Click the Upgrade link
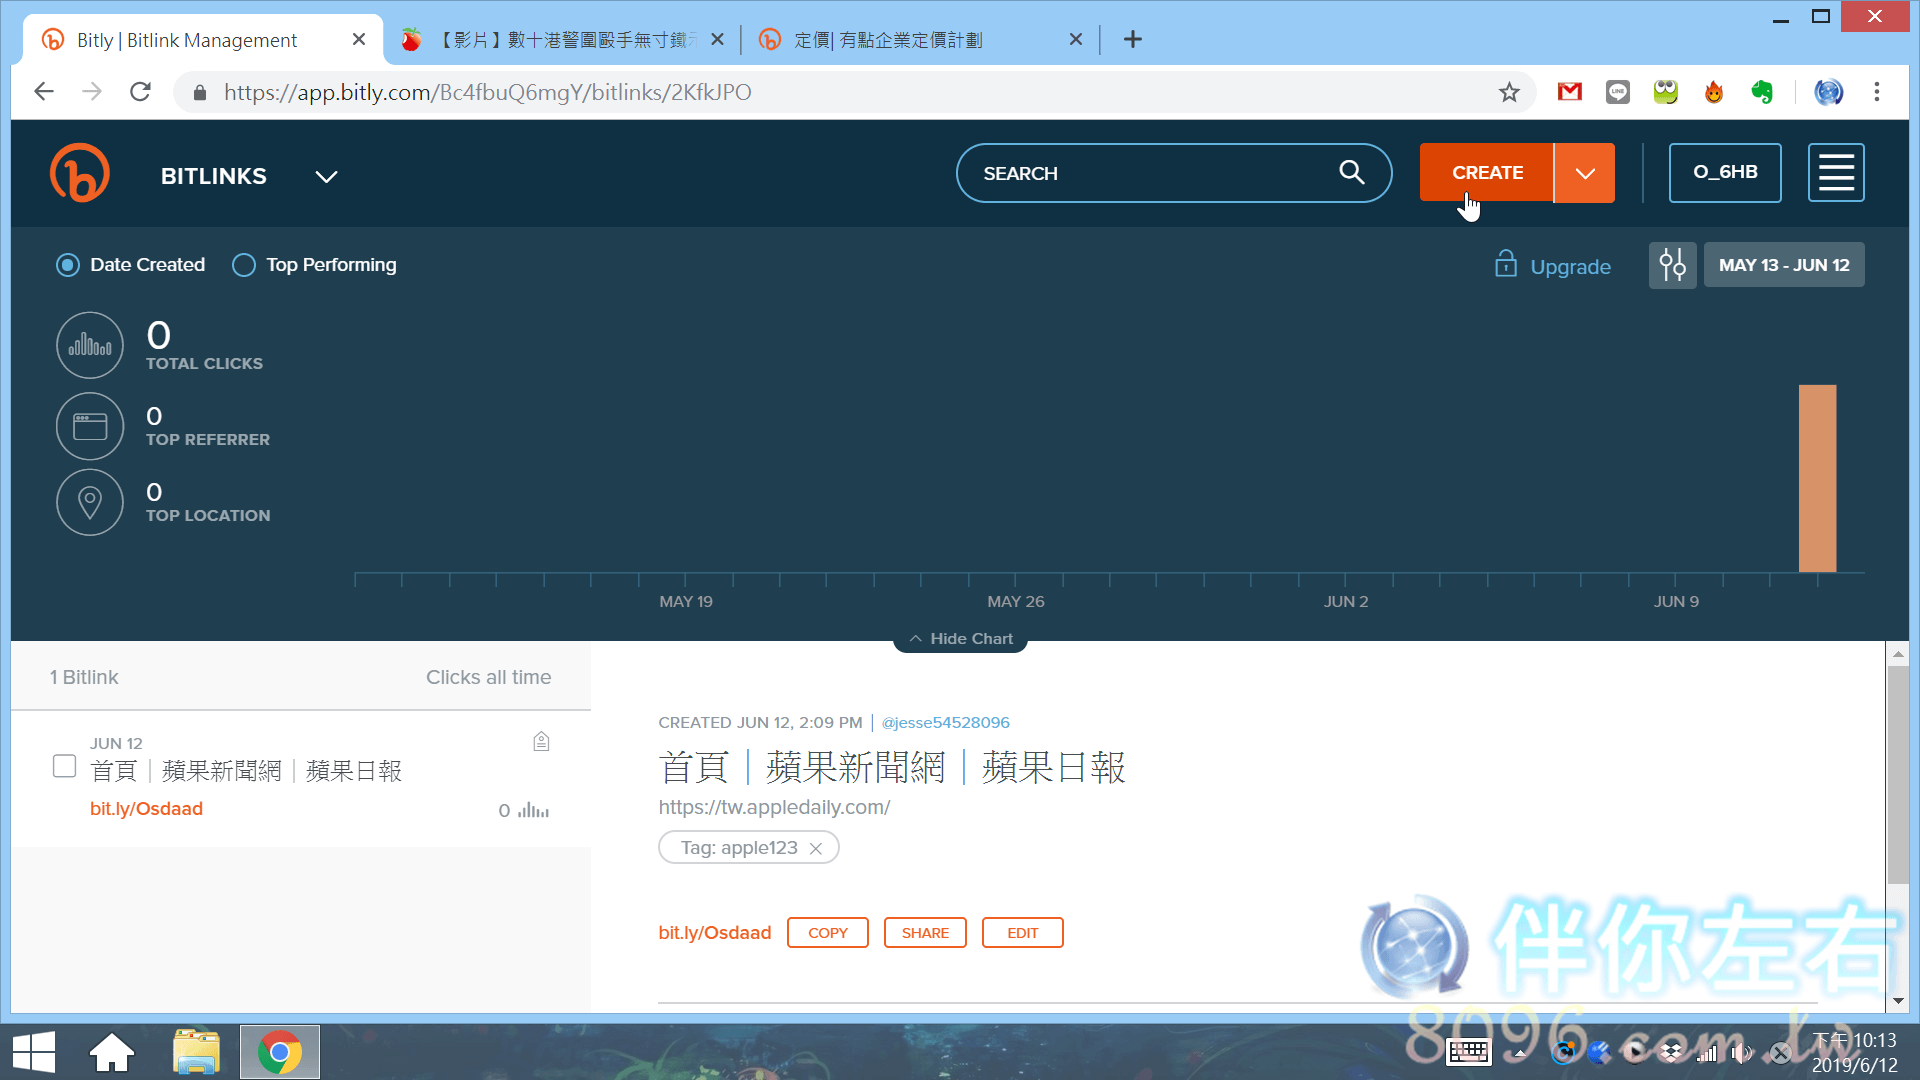The width and height of the screenshot is (1920, 1080). (1570, 266)
